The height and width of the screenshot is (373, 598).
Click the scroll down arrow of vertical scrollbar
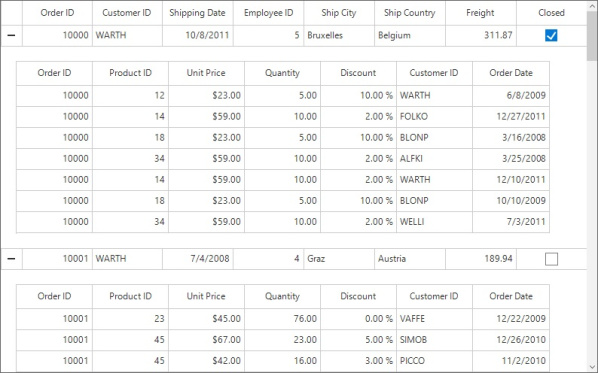tap(592, 367)
